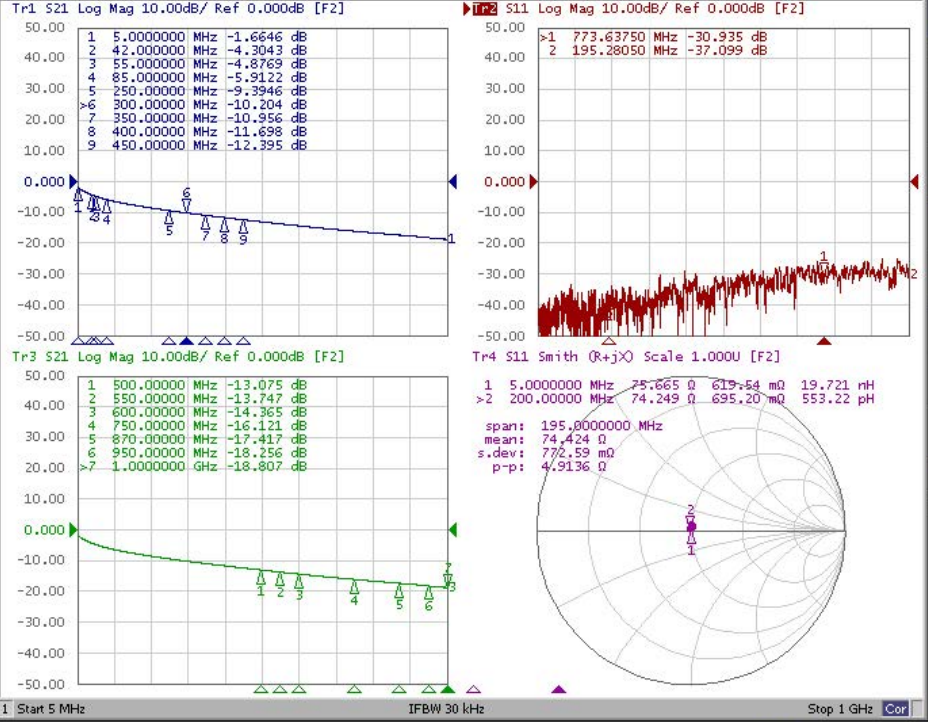Click hollow red marker triangle on Tr2 frequency axis
Image resolution: width=928 pixels, height=722 pixels.
pyautogui.click(x=608, y=341)
